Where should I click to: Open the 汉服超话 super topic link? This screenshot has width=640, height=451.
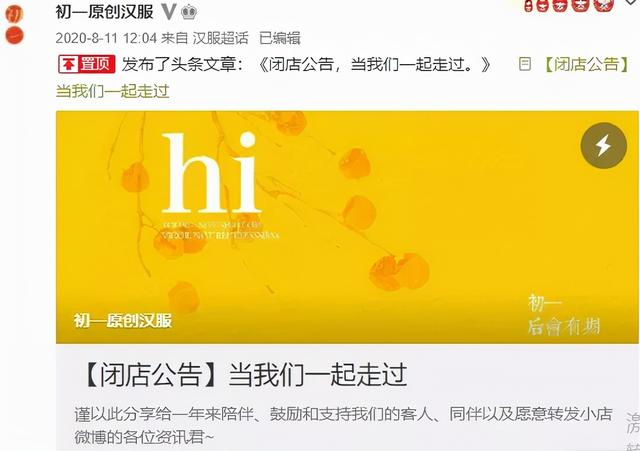(x=220, y=38)
